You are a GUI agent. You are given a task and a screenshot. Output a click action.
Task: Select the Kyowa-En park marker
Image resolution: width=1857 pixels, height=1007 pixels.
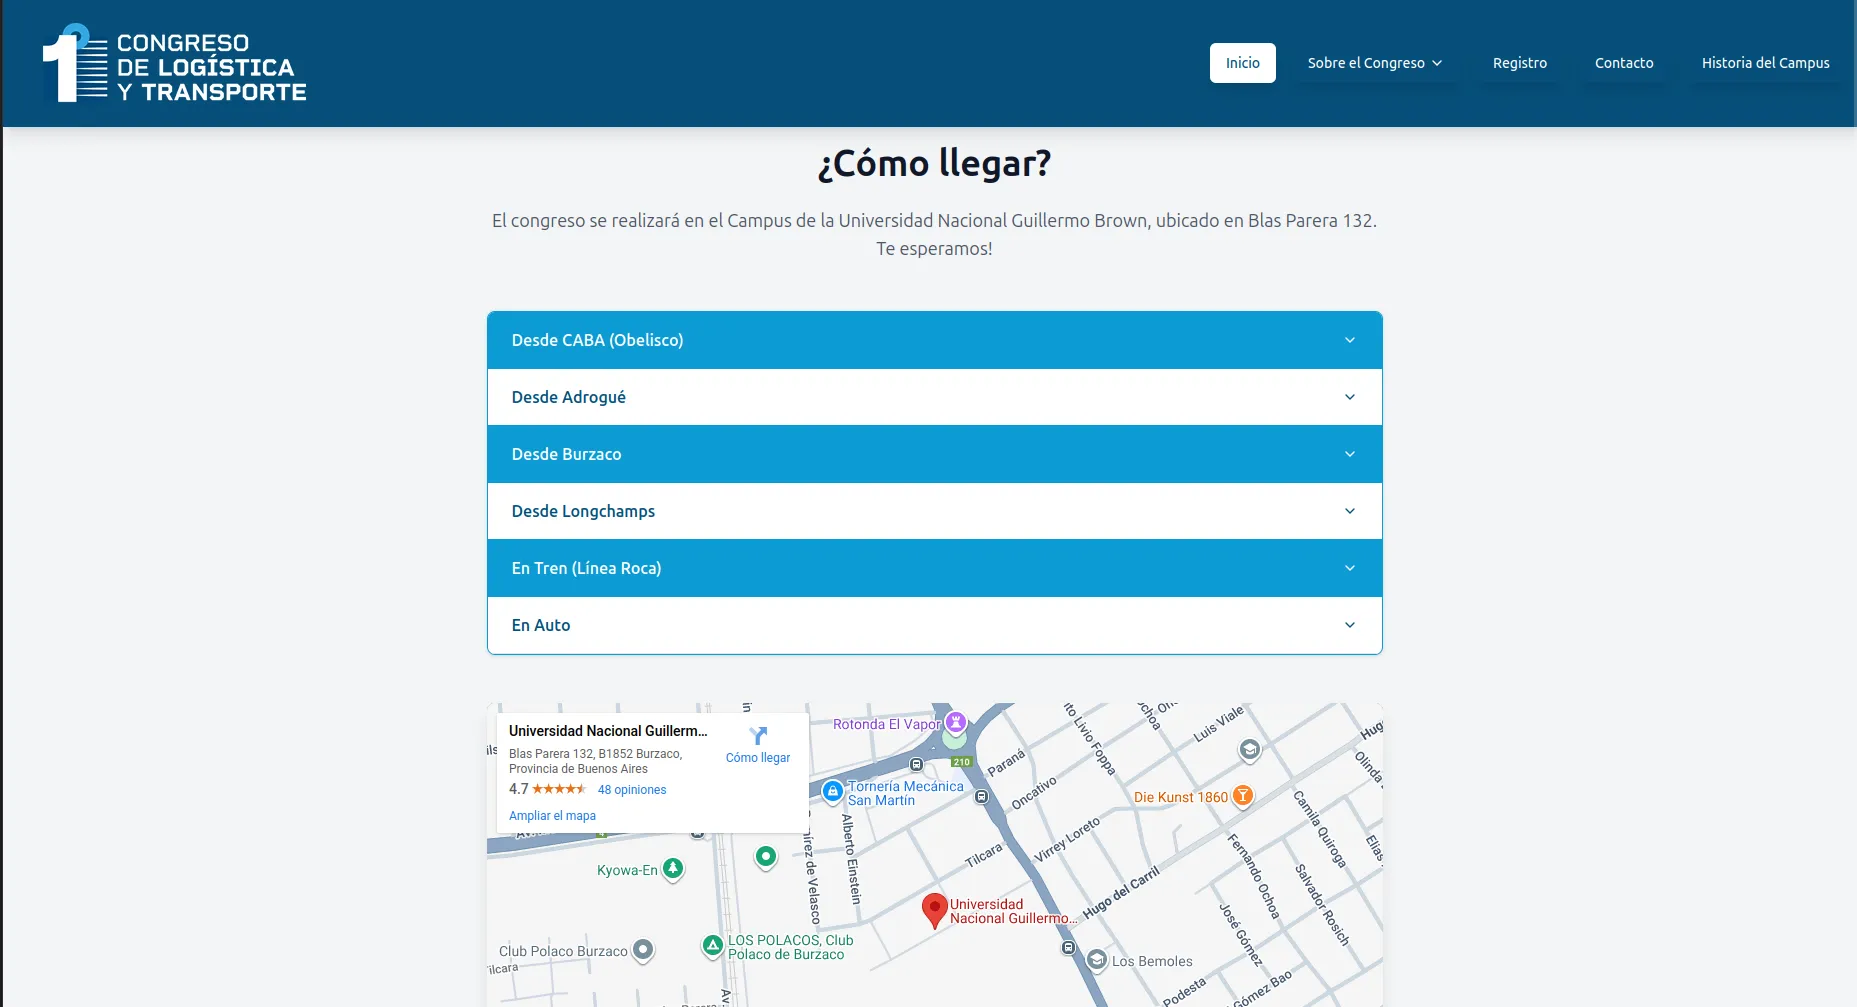(x=673, y=868)
